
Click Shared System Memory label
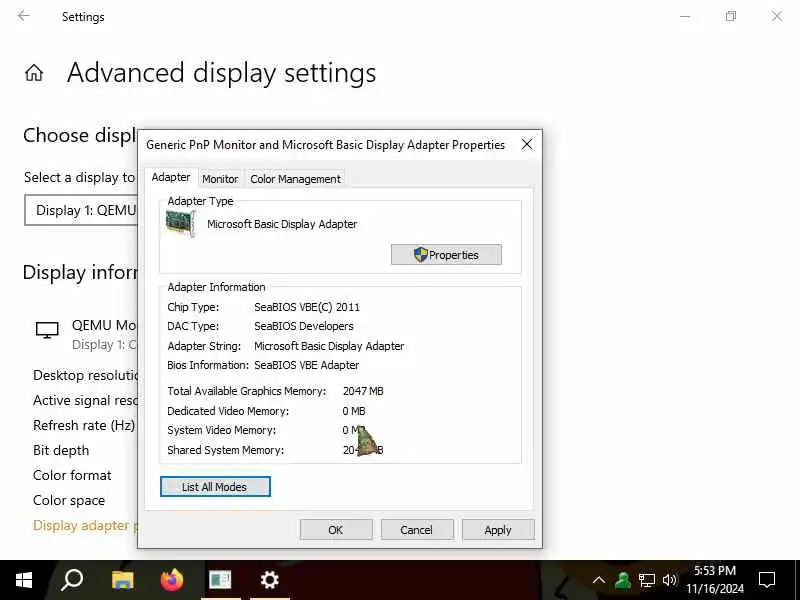point(226,450)
